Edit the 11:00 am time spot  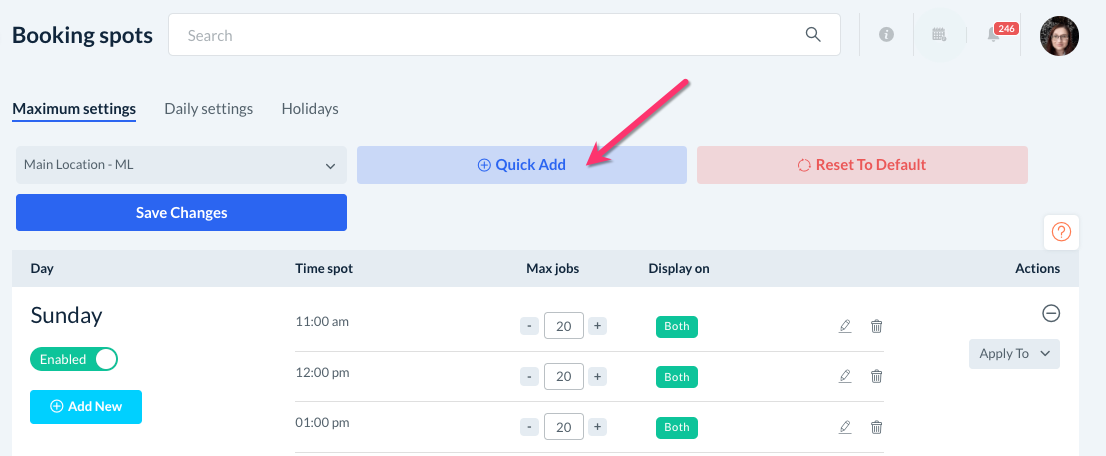(x=845, y=326)
